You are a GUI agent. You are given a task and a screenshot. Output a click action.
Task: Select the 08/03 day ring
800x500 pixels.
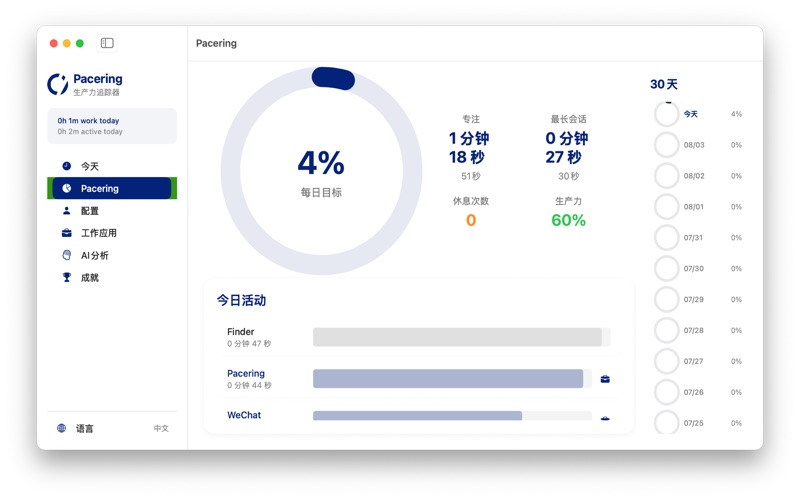tap(666, 145)
